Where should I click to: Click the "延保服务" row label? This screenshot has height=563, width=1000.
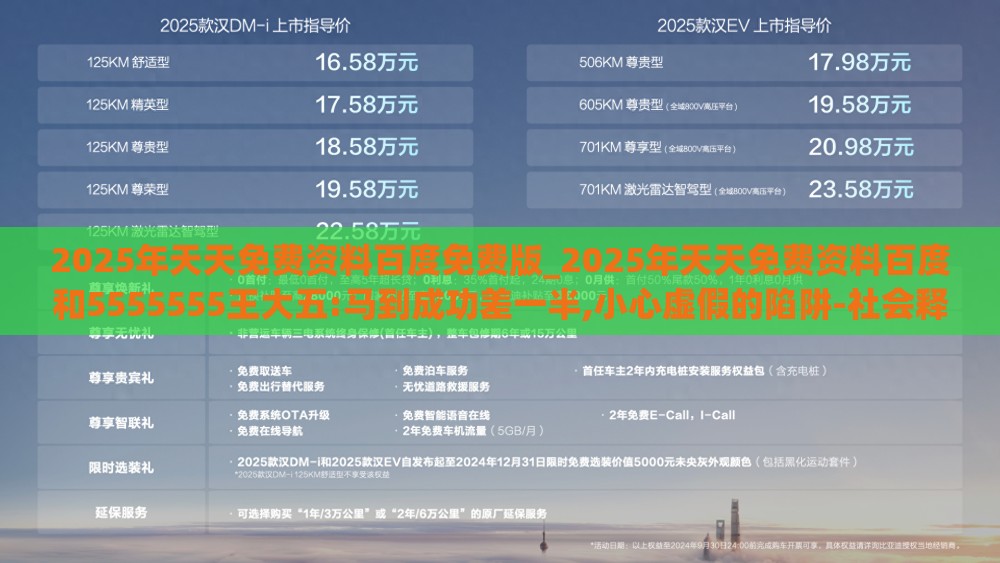click(x=121, y=513)
